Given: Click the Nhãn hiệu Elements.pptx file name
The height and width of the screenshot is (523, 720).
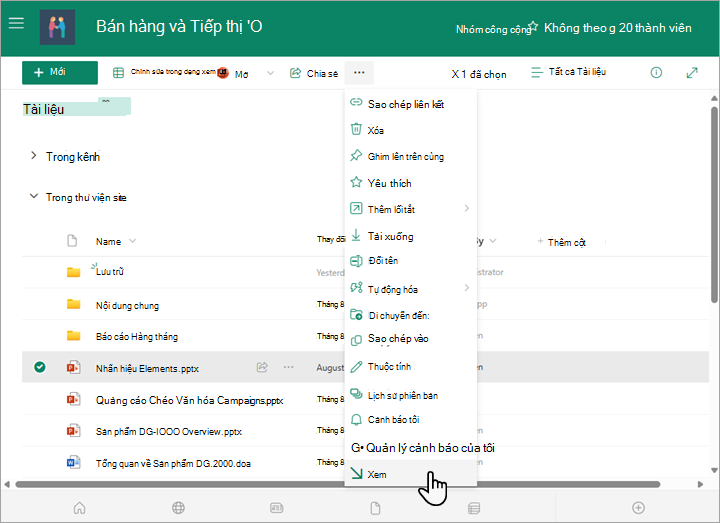Looking at the screenshot, I should click(147, 368).
